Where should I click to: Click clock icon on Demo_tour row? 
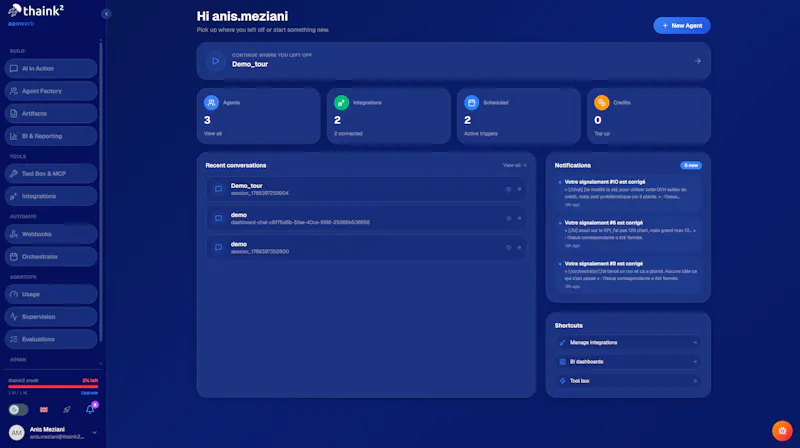click(508, 189)
